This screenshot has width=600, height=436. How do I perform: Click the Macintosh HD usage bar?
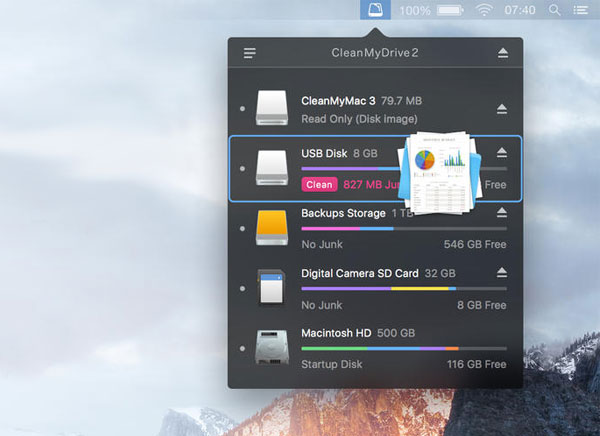tap(404, 348)
